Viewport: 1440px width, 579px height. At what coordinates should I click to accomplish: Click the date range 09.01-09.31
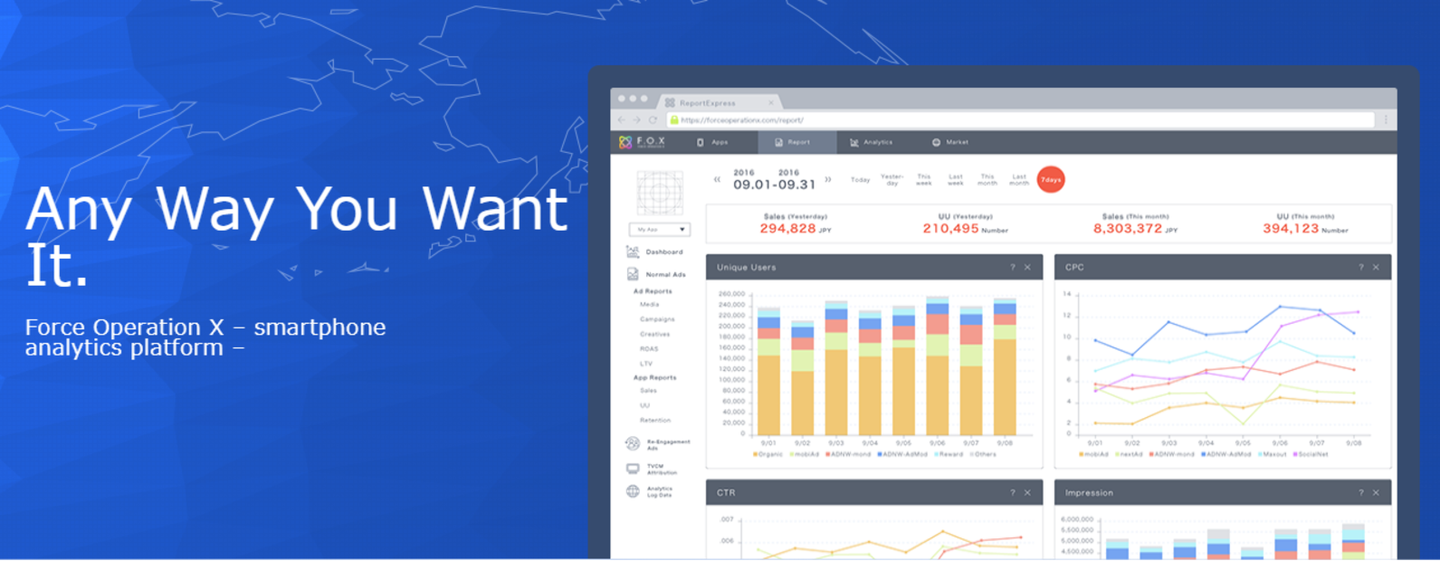click(x=775, y=184)
